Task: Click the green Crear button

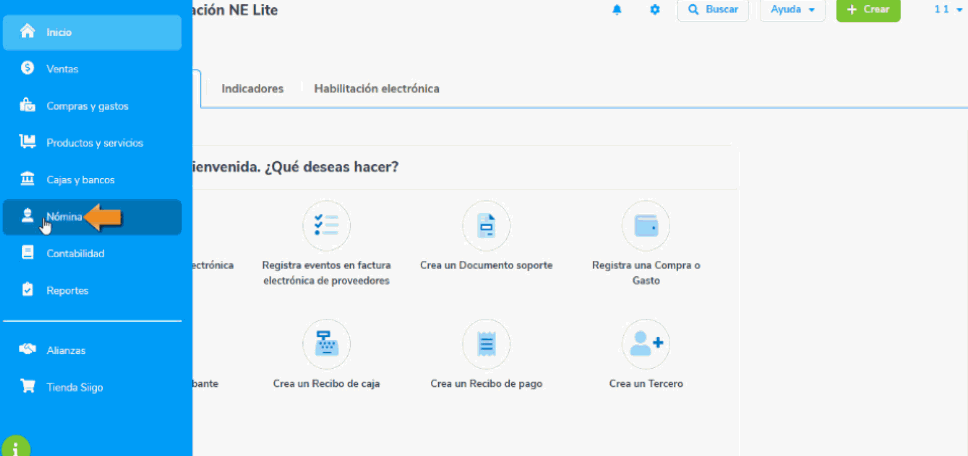Action: [x=868, y=10]
